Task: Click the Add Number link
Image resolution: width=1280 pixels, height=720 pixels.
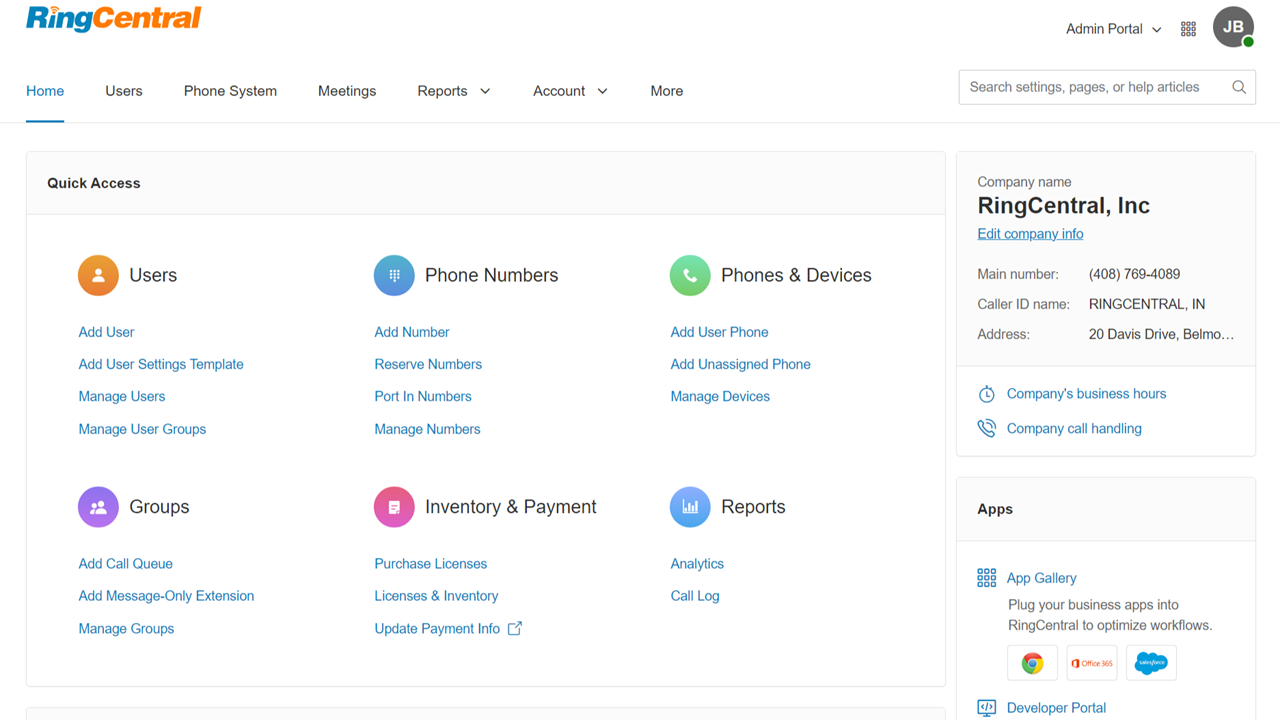Action: tap(412, 332)
